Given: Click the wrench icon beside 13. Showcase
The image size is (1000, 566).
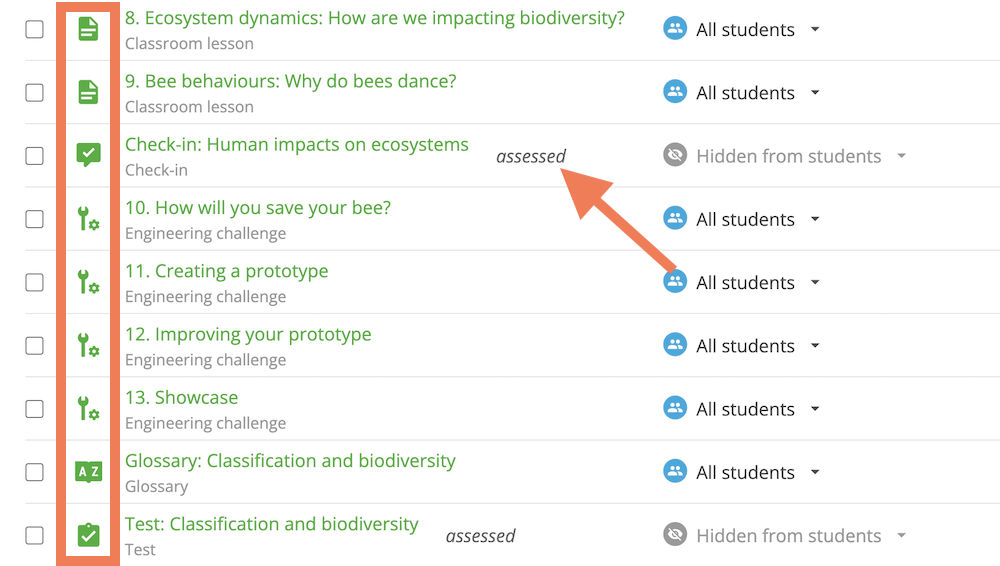Looking at the screenshot, I should [88, 408].
